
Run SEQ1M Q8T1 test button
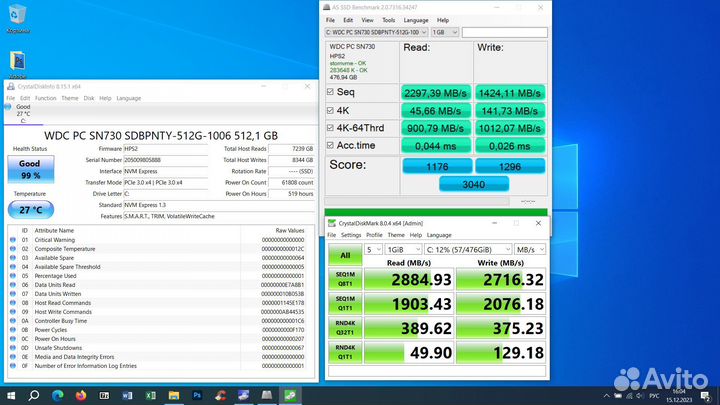[345, 279]
